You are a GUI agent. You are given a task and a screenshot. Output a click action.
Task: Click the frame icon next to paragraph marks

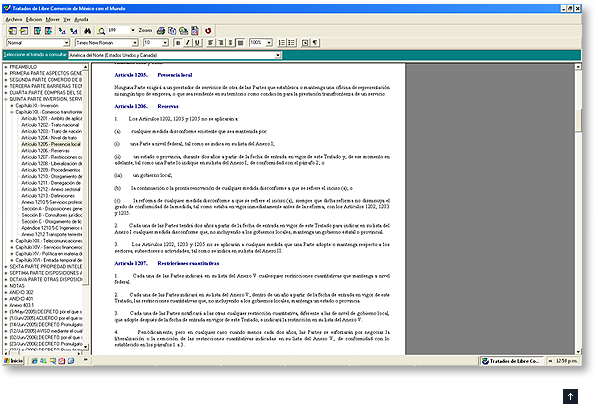pyautogui.click(x=305, y=43)
